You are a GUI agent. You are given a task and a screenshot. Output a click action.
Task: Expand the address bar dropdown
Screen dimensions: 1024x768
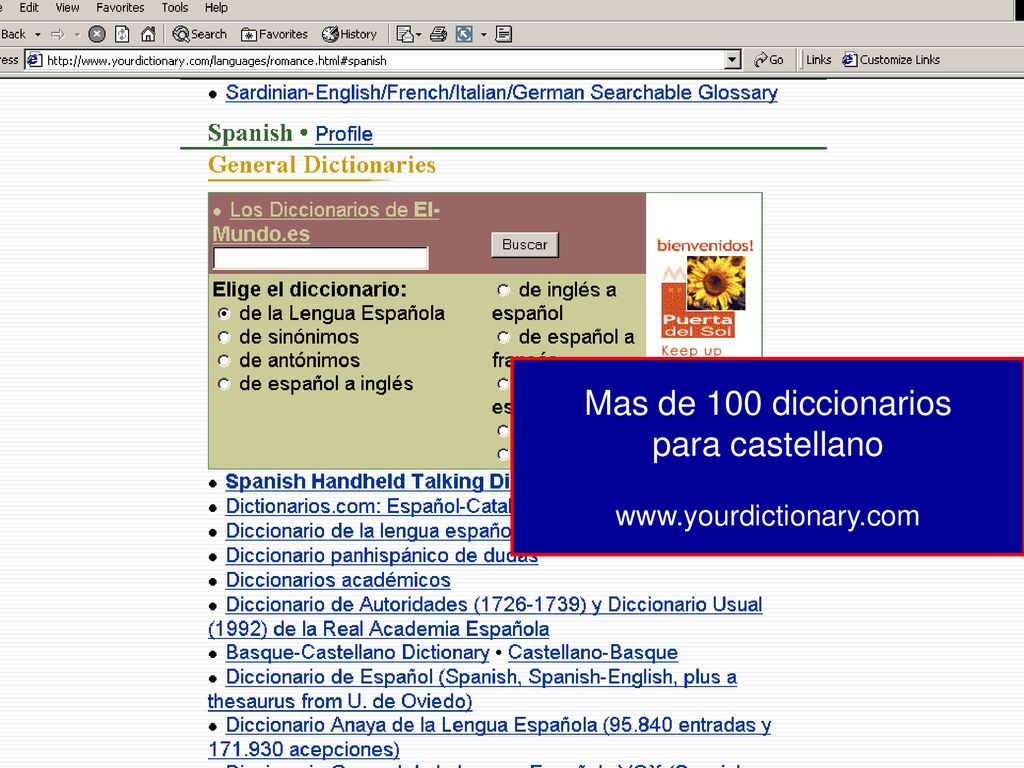[x=733, y=60]
